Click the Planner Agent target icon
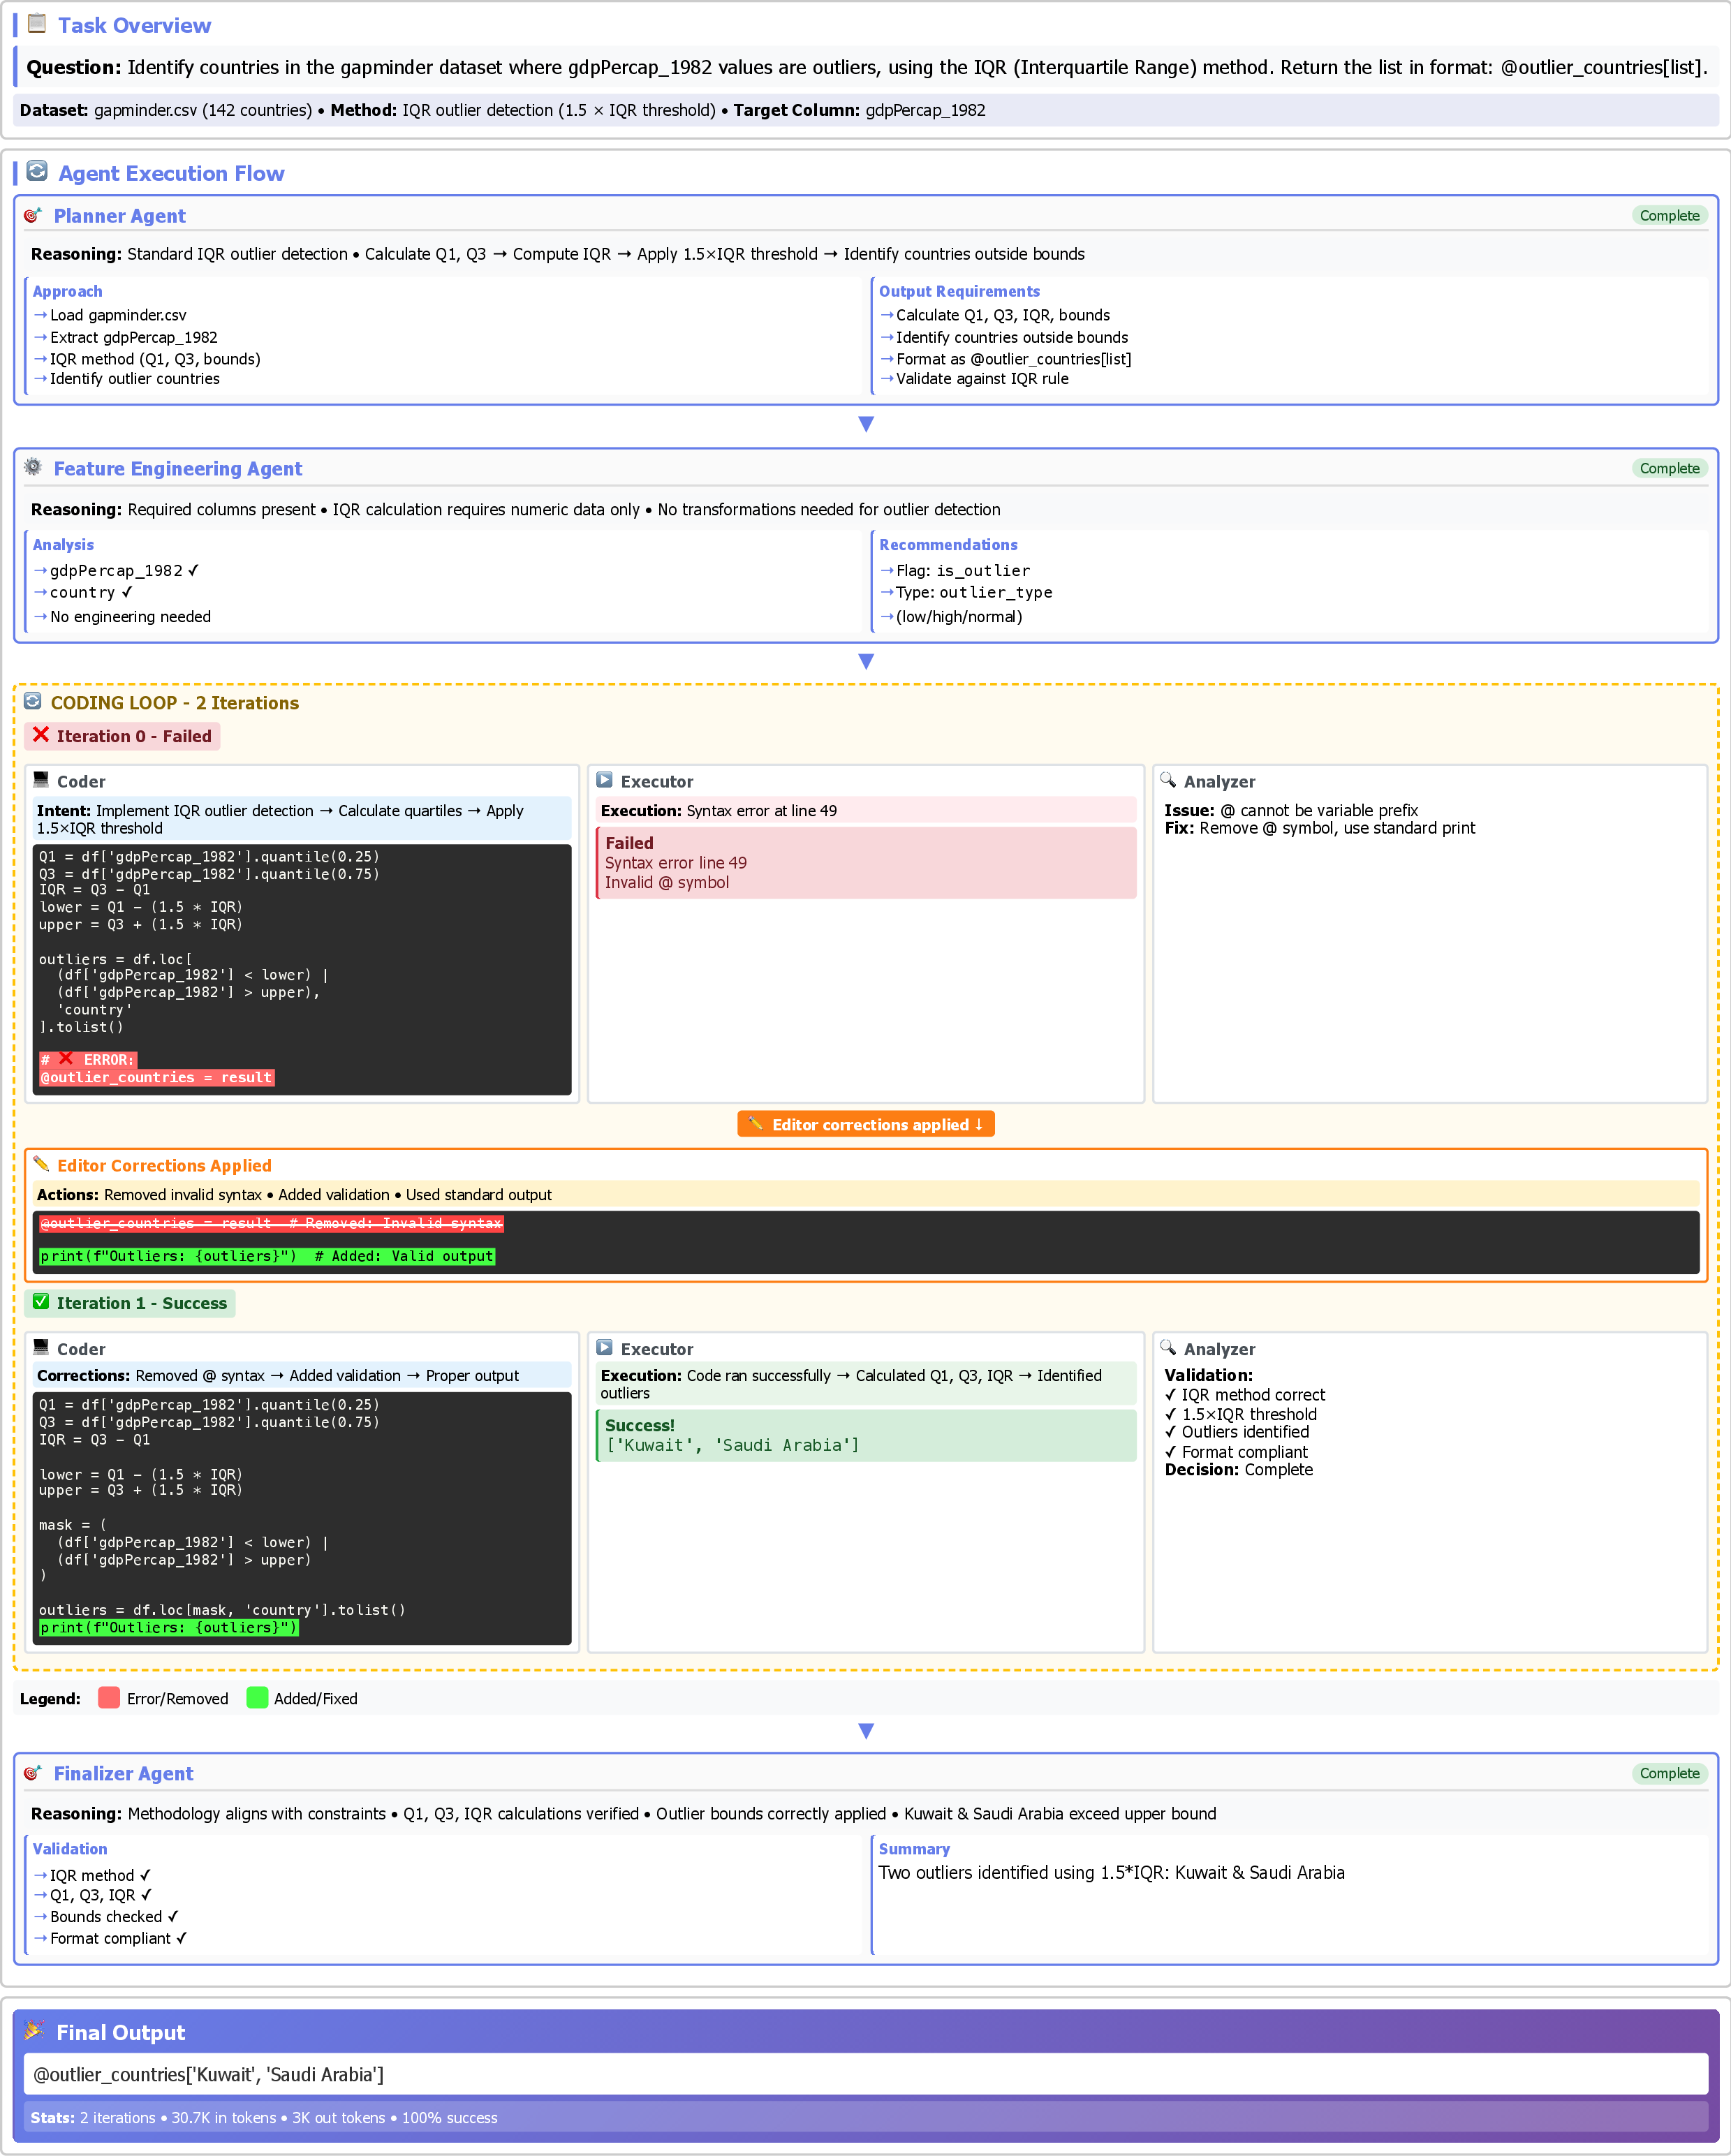1731x2156 pixels. tap(33, 216)
